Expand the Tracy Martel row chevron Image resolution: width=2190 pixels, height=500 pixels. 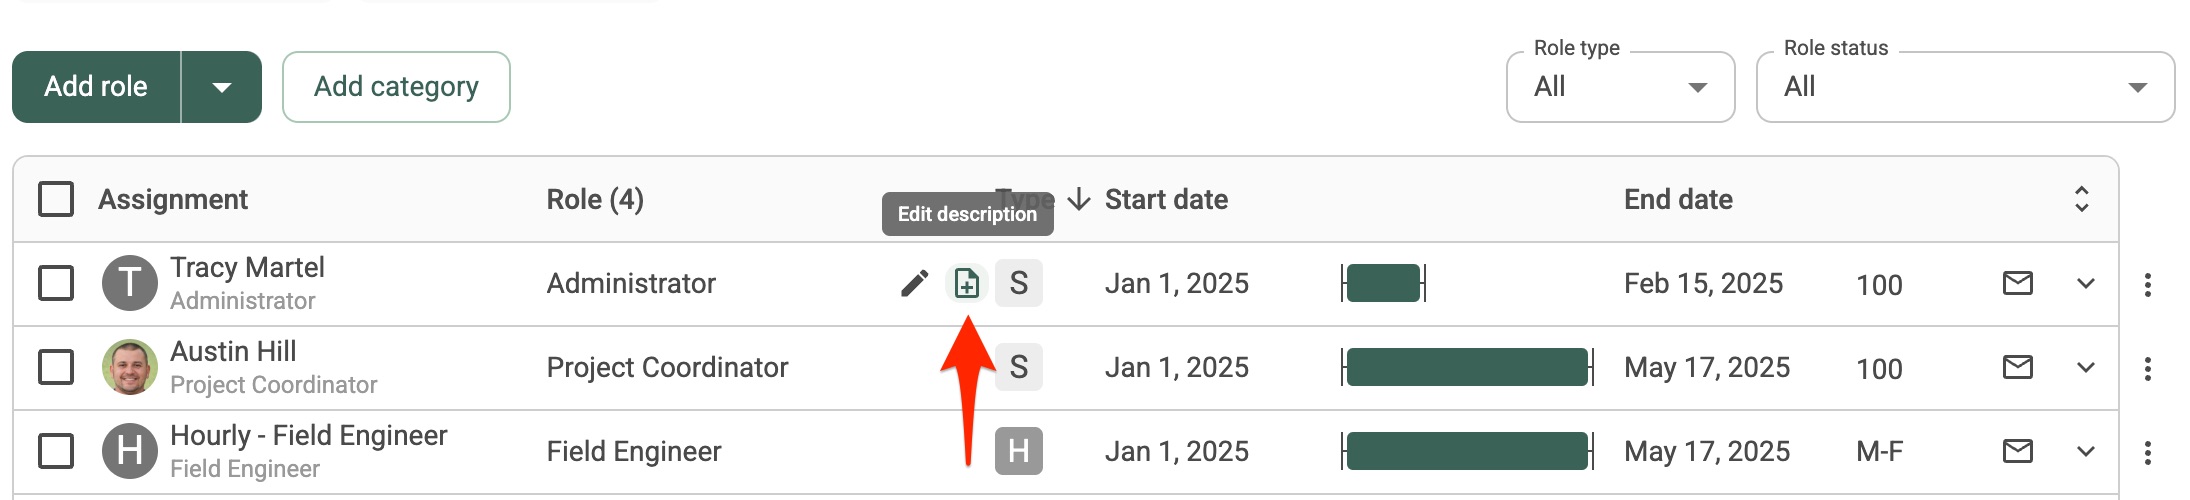tap(2085, 284)
